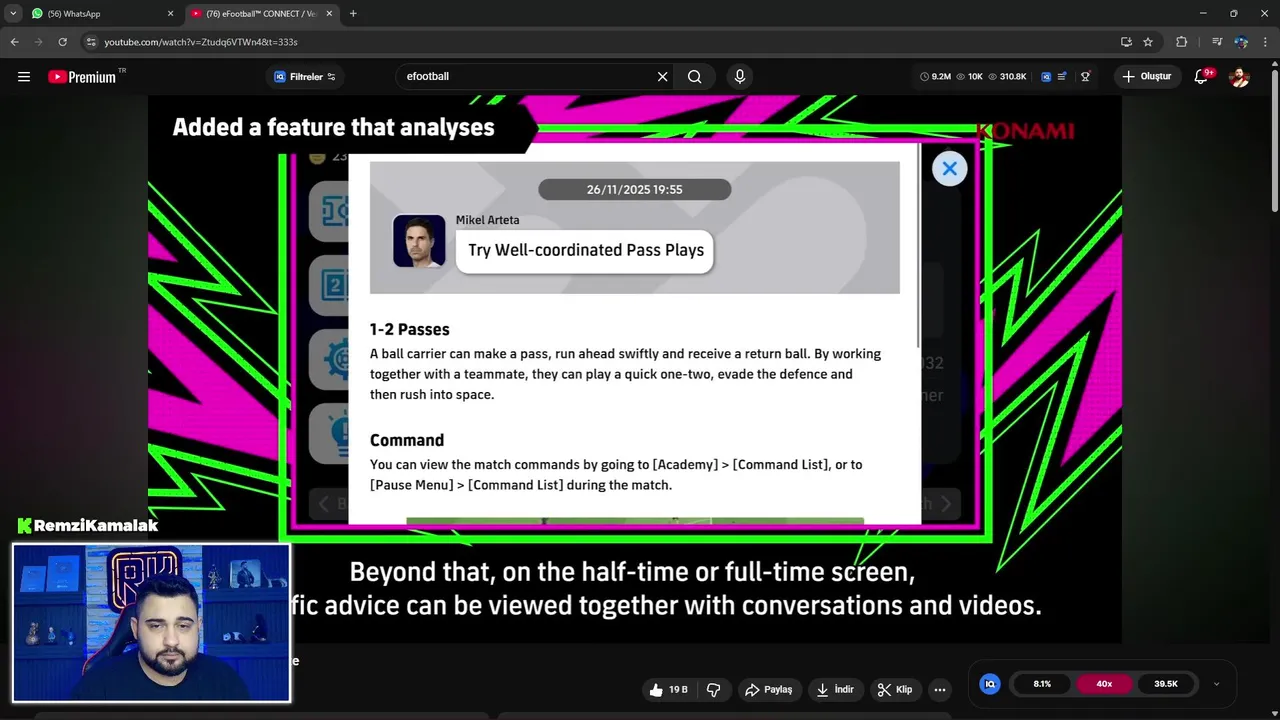Open the browser extensions puzzle icon
The height and width of the screenshot is (720, 1280).
[x=1181, y=42]
